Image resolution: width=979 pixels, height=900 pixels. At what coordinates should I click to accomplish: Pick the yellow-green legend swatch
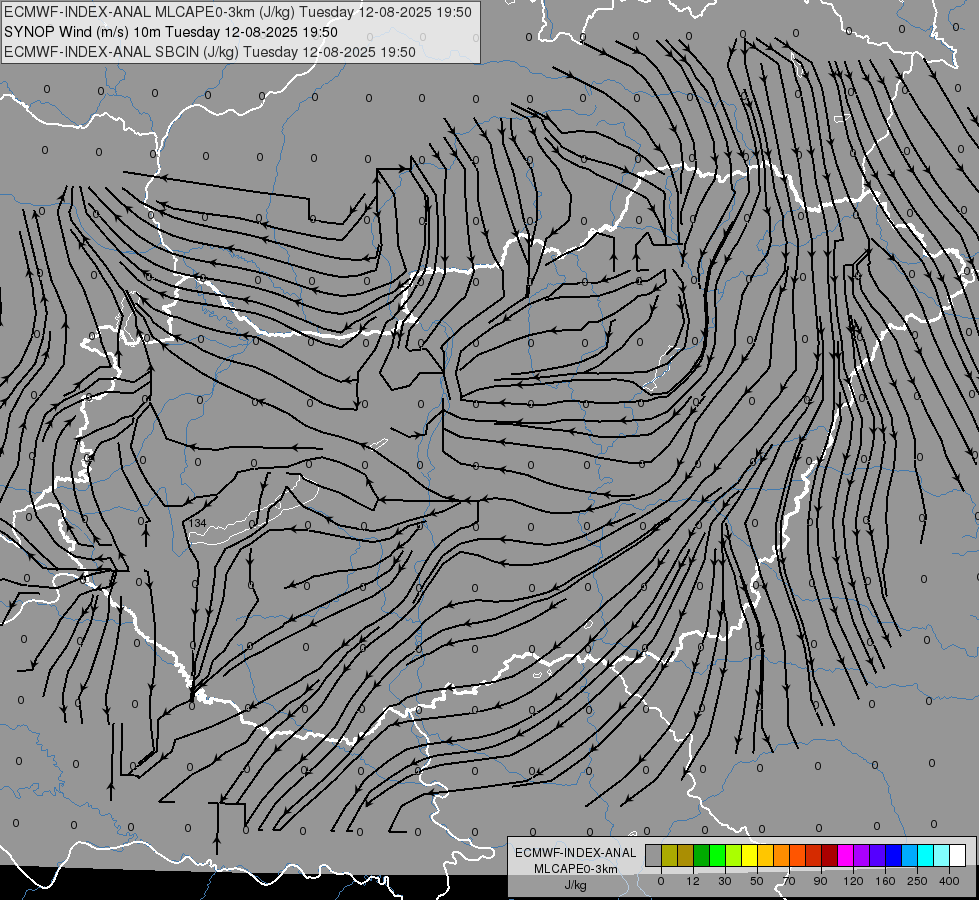734,855
